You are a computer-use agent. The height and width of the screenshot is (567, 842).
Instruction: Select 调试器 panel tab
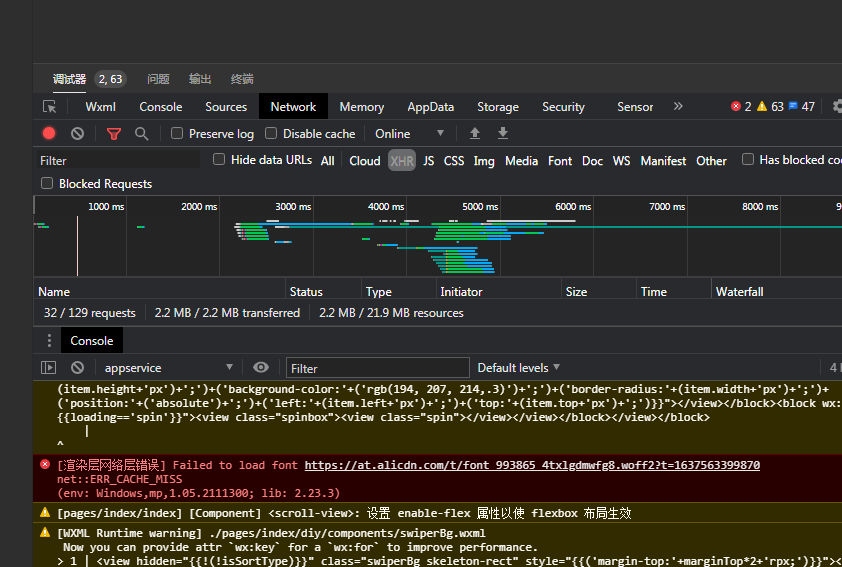click(x=69, y=79)
